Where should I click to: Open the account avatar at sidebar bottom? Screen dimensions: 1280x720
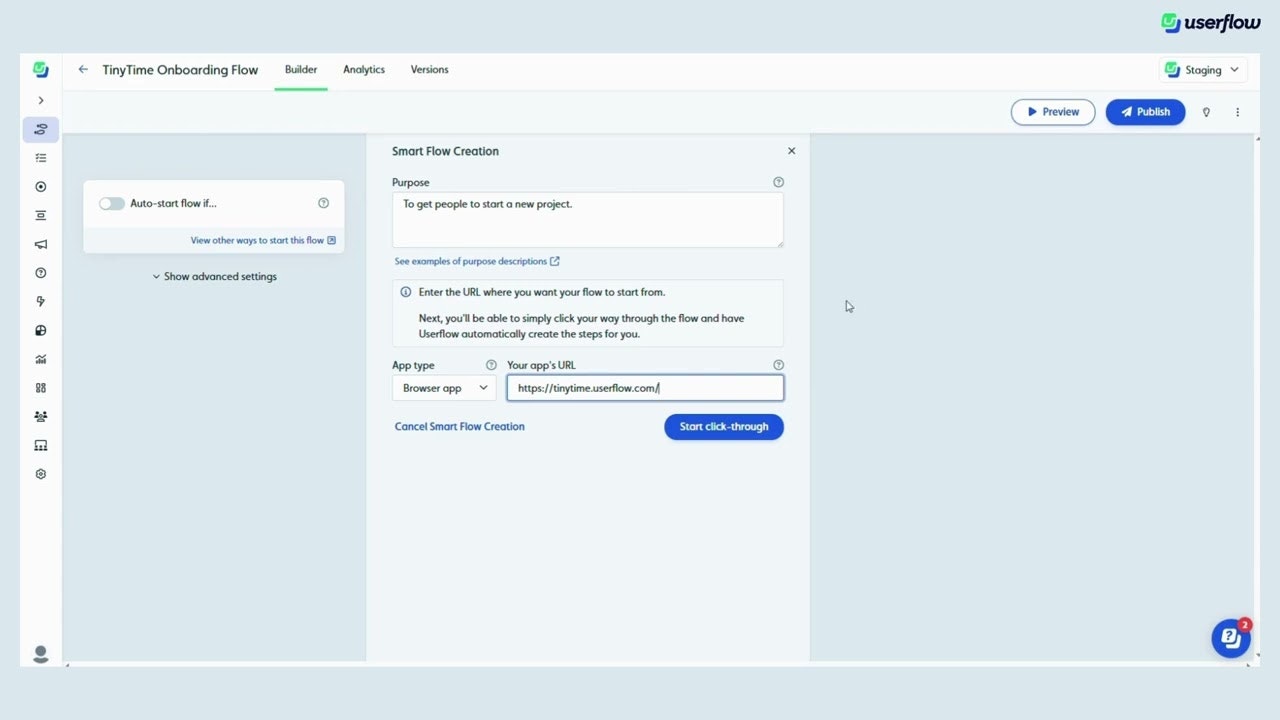[41, 654]
